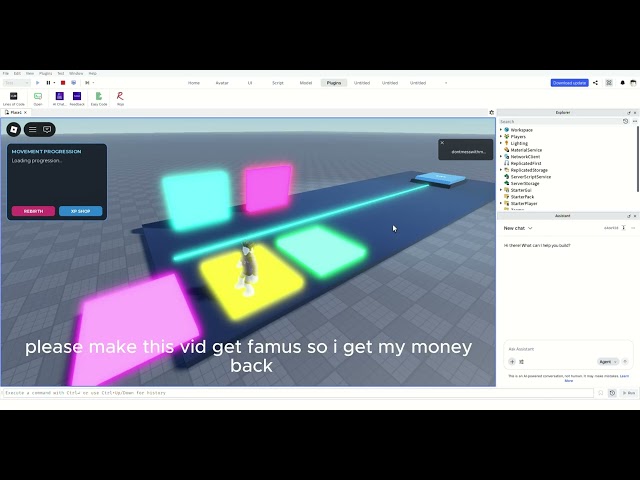The image size is (640, 480).
Task: Launch the AI Chat plugin
Action: [x=60, y=98]
